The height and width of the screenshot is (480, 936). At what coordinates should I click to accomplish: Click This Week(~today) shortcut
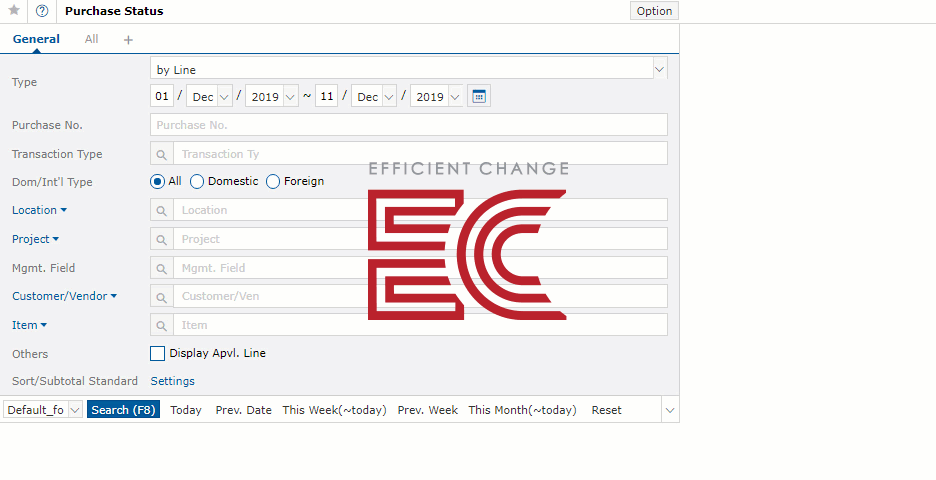coord(334,410)
